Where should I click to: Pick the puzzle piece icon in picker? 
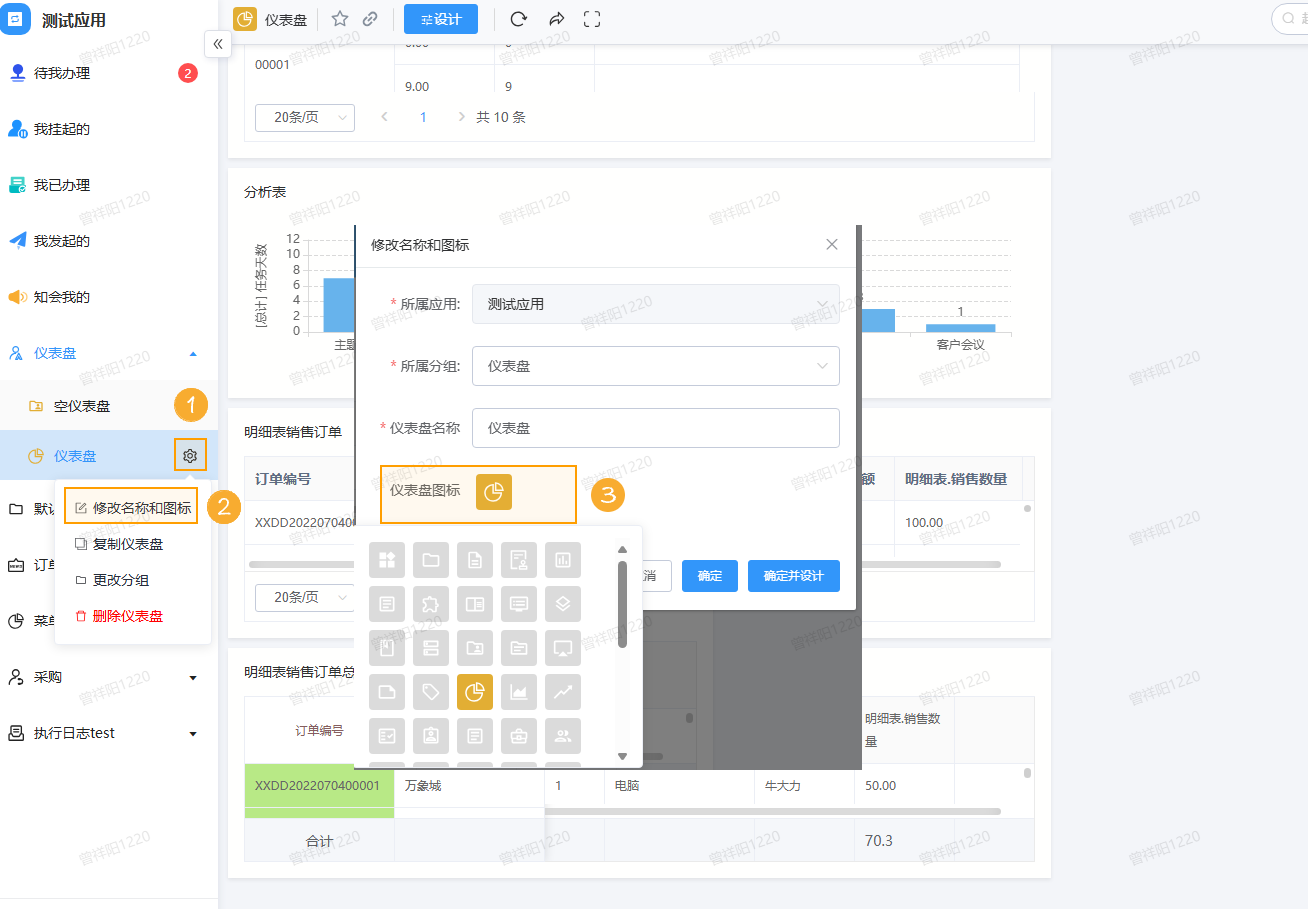pos(431,604)
